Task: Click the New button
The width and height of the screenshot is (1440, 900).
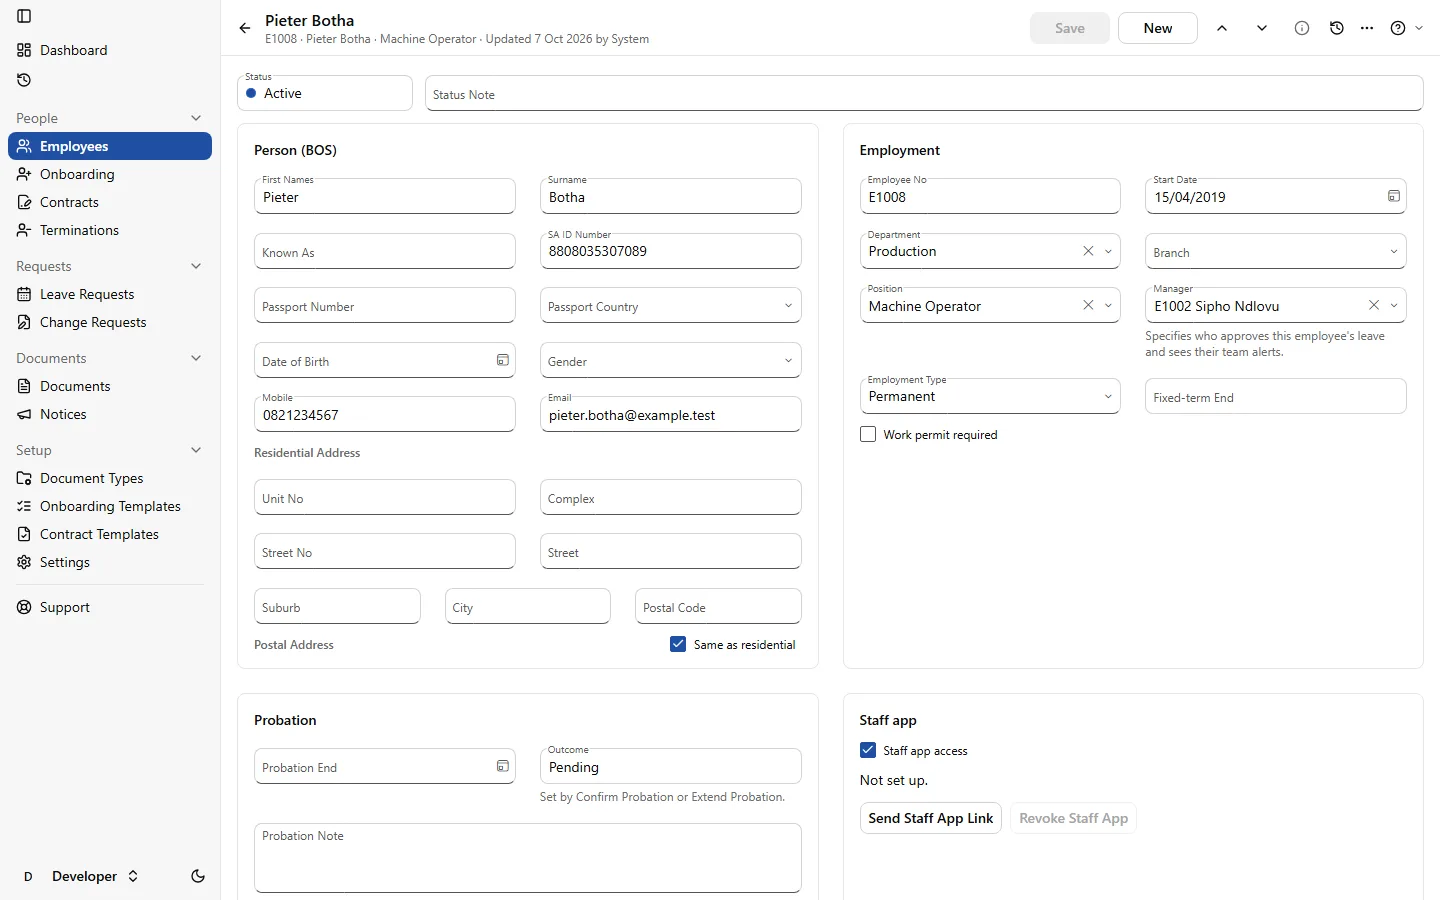Action: coord(1158,28)
